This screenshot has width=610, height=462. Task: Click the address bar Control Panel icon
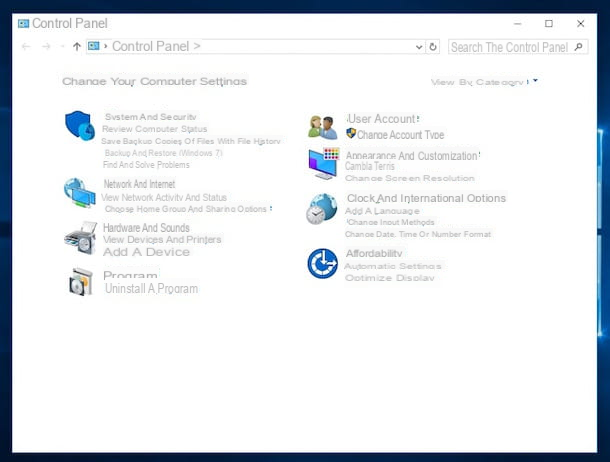pos(93,46)
